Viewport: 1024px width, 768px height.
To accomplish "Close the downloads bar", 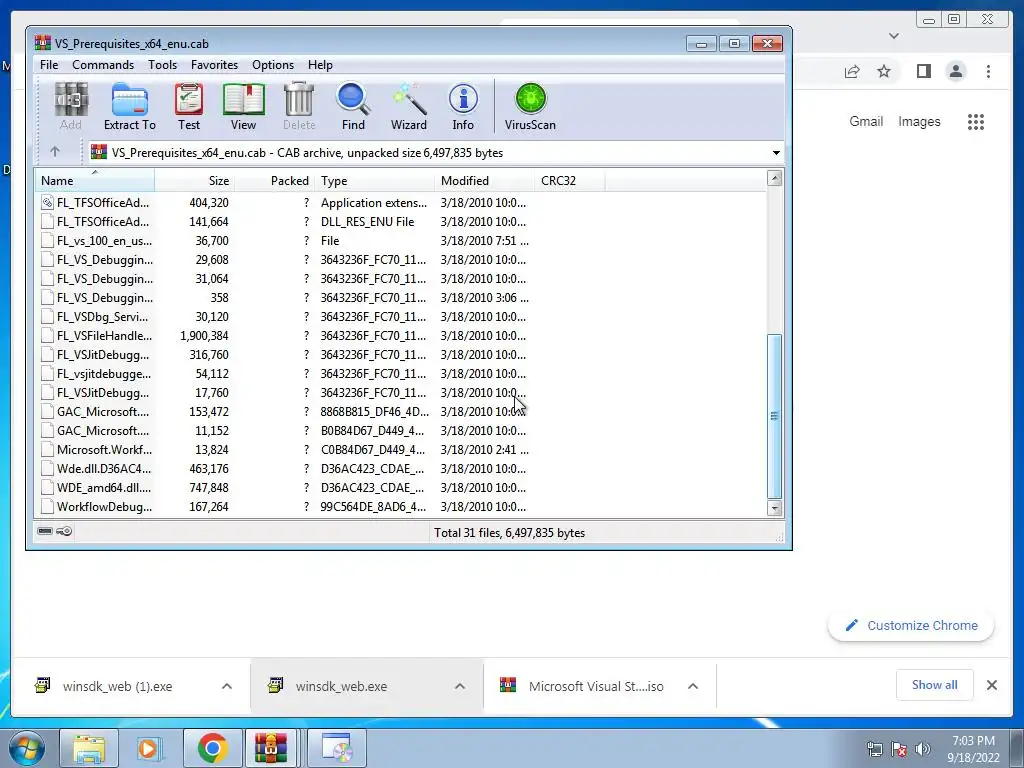I will tap(991, 685).
